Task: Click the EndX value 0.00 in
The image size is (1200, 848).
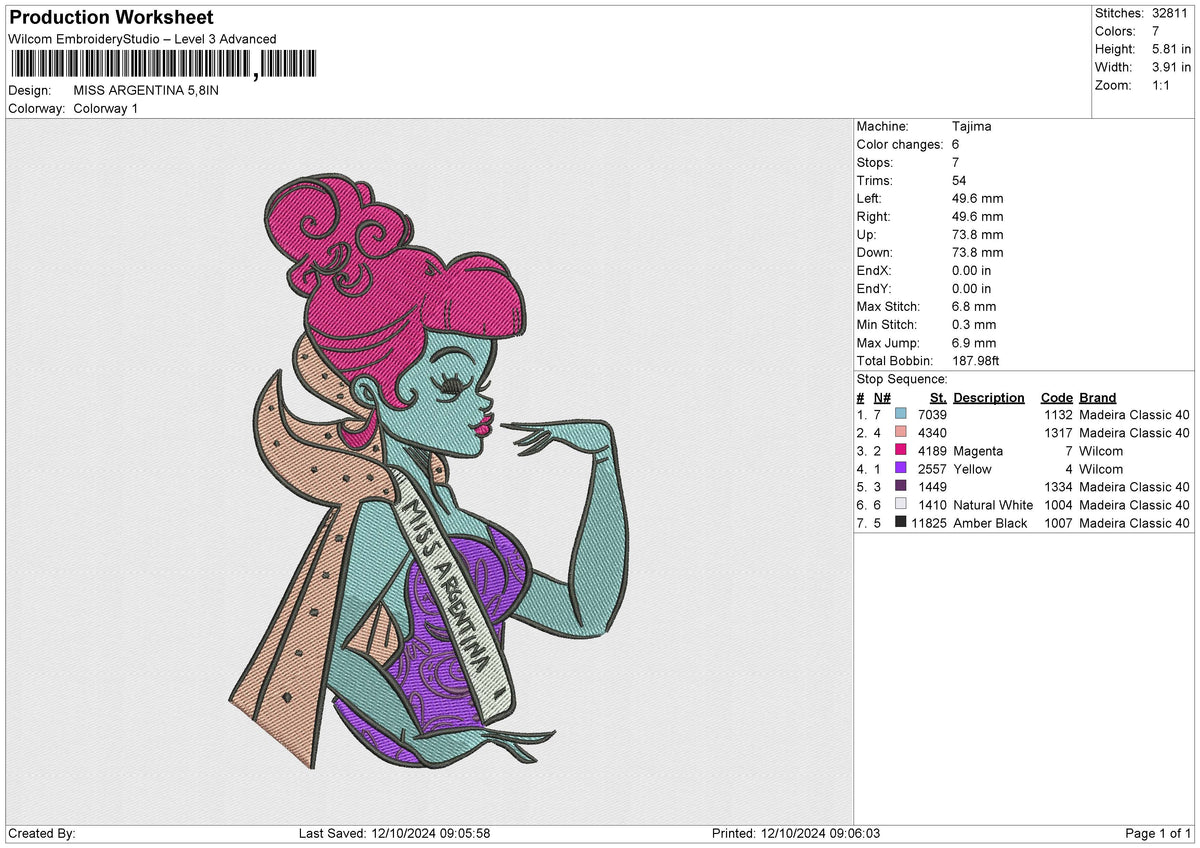Action: (x=972, y=271)
